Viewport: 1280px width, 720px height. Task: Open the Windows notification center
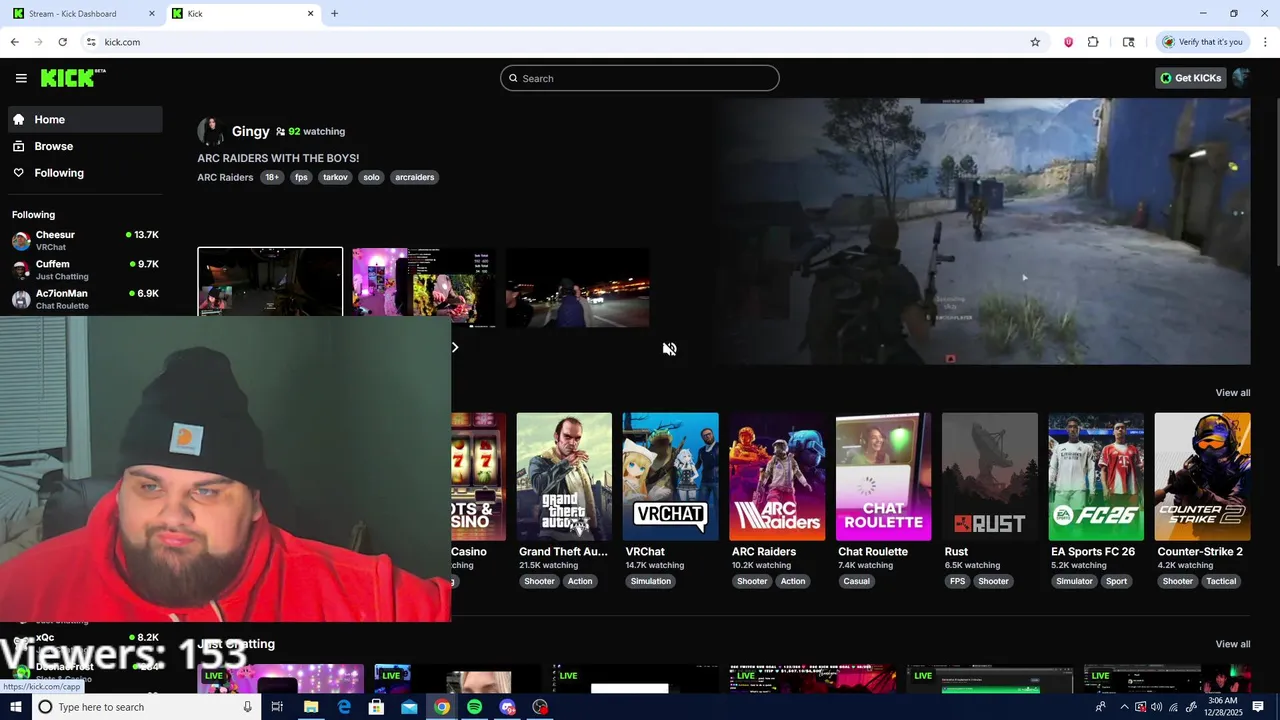[1258, 707]
